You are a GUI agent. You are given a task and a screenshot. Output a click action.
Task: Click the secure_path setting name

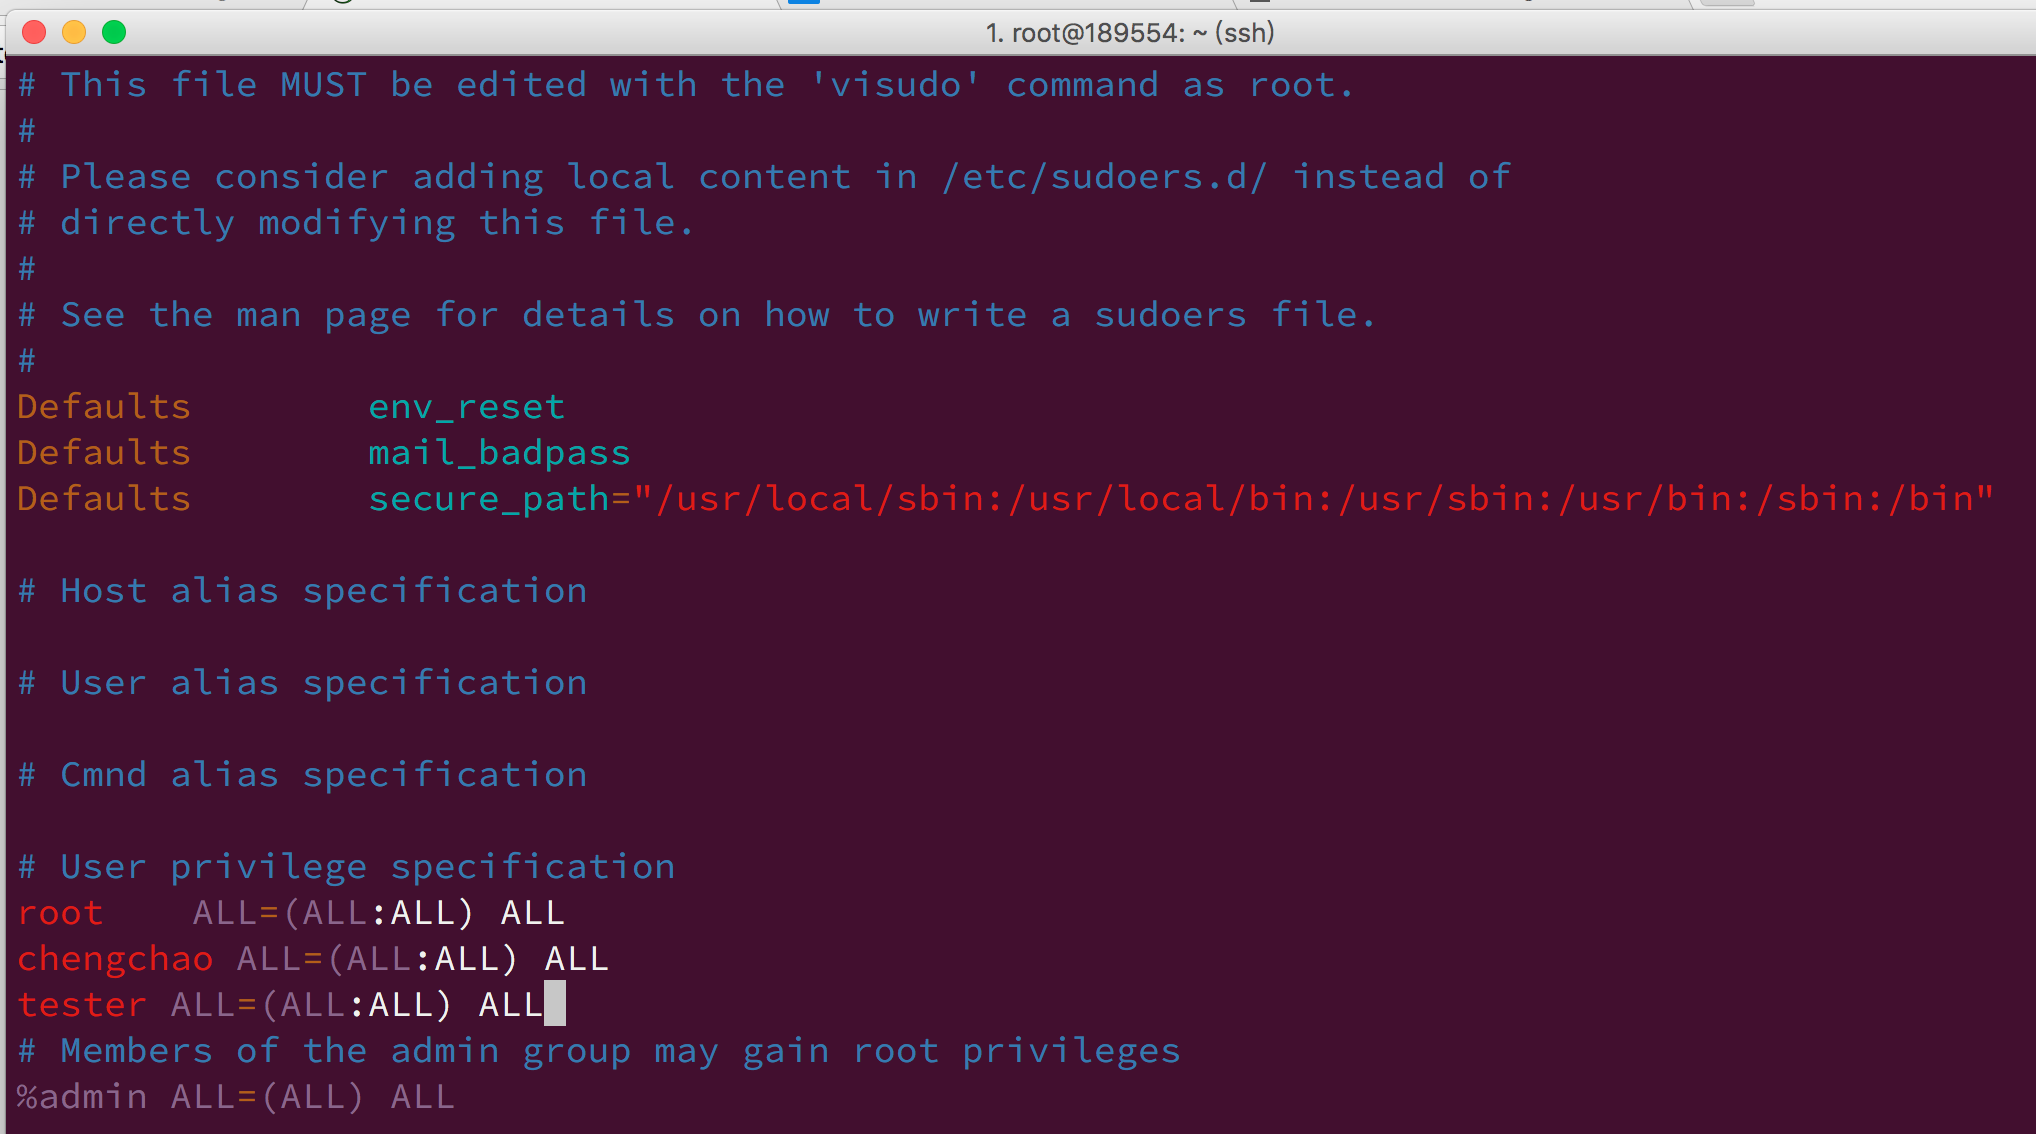tap(489, 500)
